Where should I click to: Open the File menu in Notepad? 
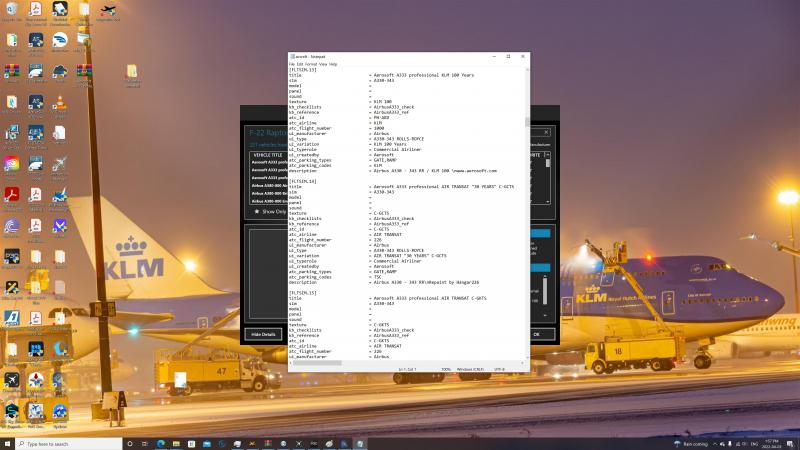click(x=292, y=64)
